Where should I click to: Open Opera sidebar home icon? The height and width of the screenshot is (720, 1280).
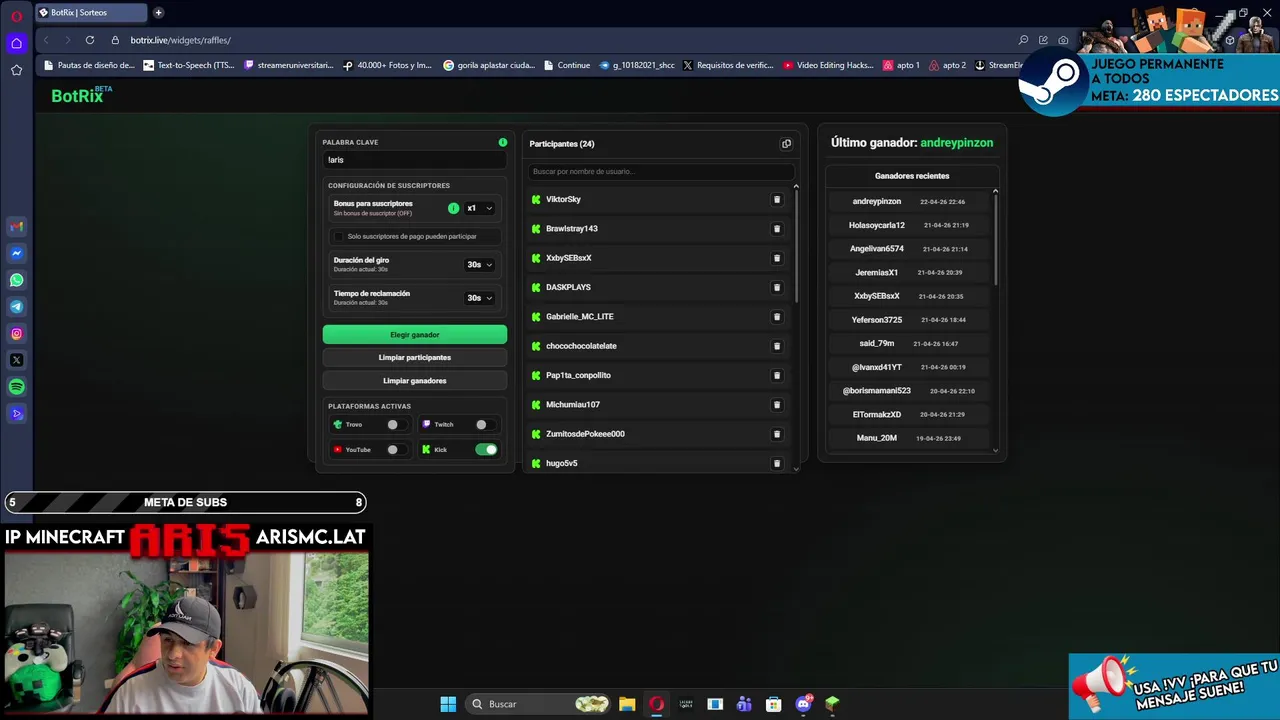17,43
